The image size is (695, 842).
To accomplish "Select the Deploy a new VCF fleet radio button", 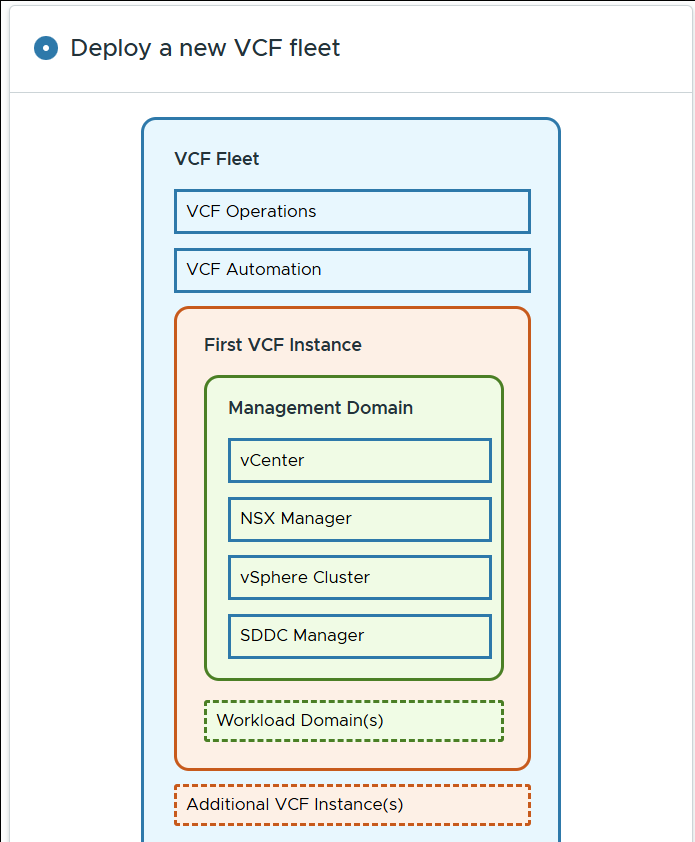I will 46,48.
